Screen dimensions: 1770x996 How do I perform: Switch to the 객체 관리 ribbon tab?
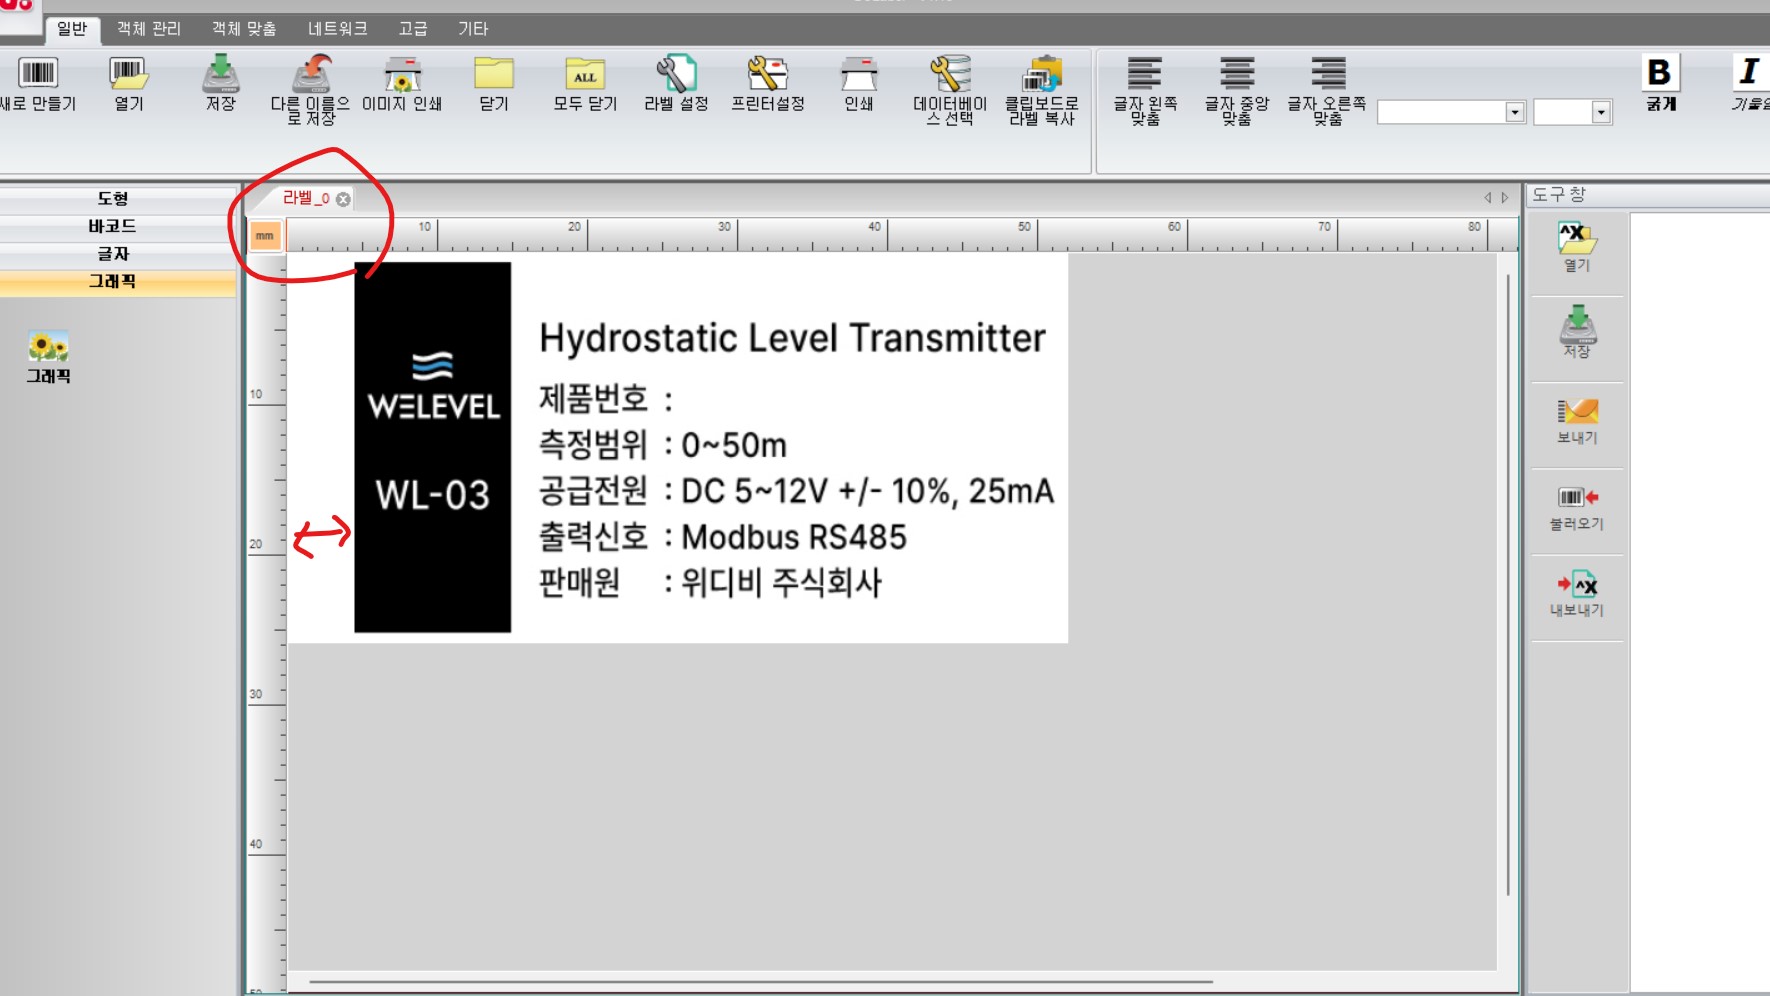149,29
